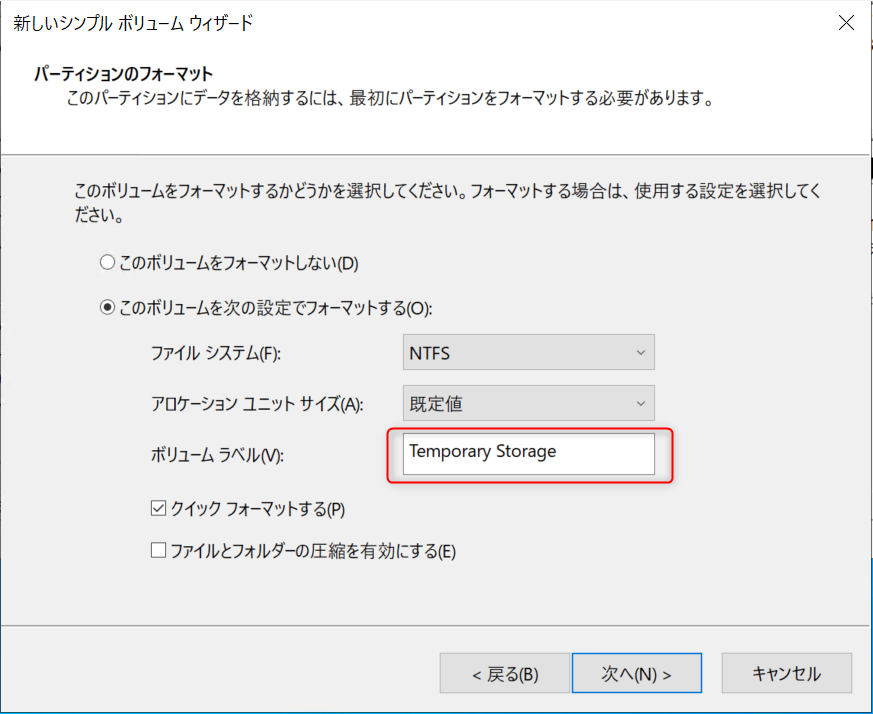The image size is (873, 714).
Task: Click the Temporary Storage volume label field
Action: pyautogui.click(x=528, y=454)
